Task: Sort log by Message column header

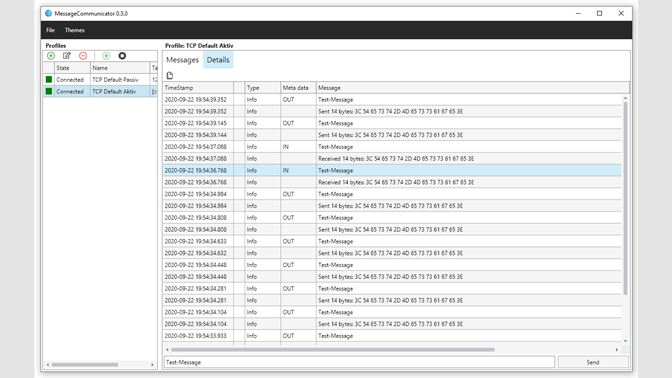Action: pos(473,87)
